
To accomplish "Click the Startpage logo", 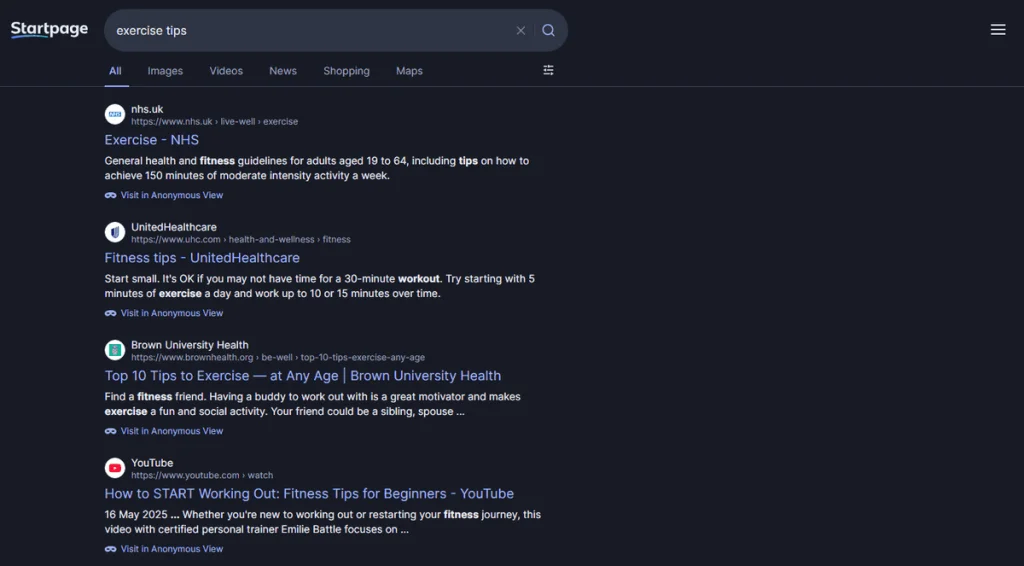I will pyautogui.click(x=49, y=29).
